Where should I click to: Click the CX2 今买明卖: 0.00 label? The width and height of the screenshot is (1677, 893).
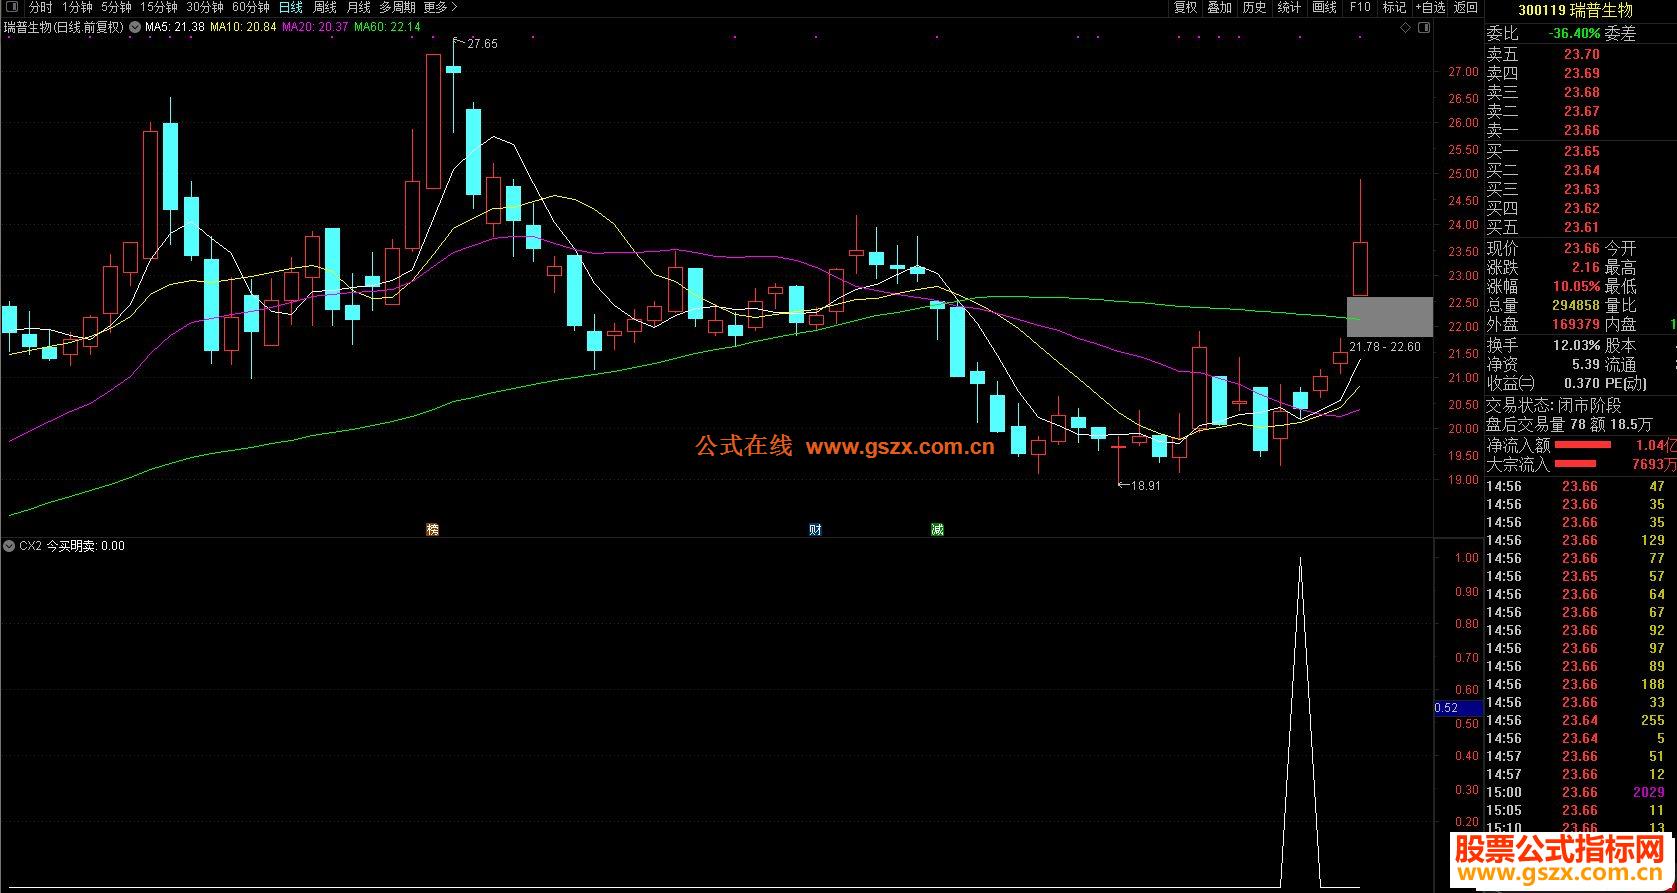click(72, 546)
